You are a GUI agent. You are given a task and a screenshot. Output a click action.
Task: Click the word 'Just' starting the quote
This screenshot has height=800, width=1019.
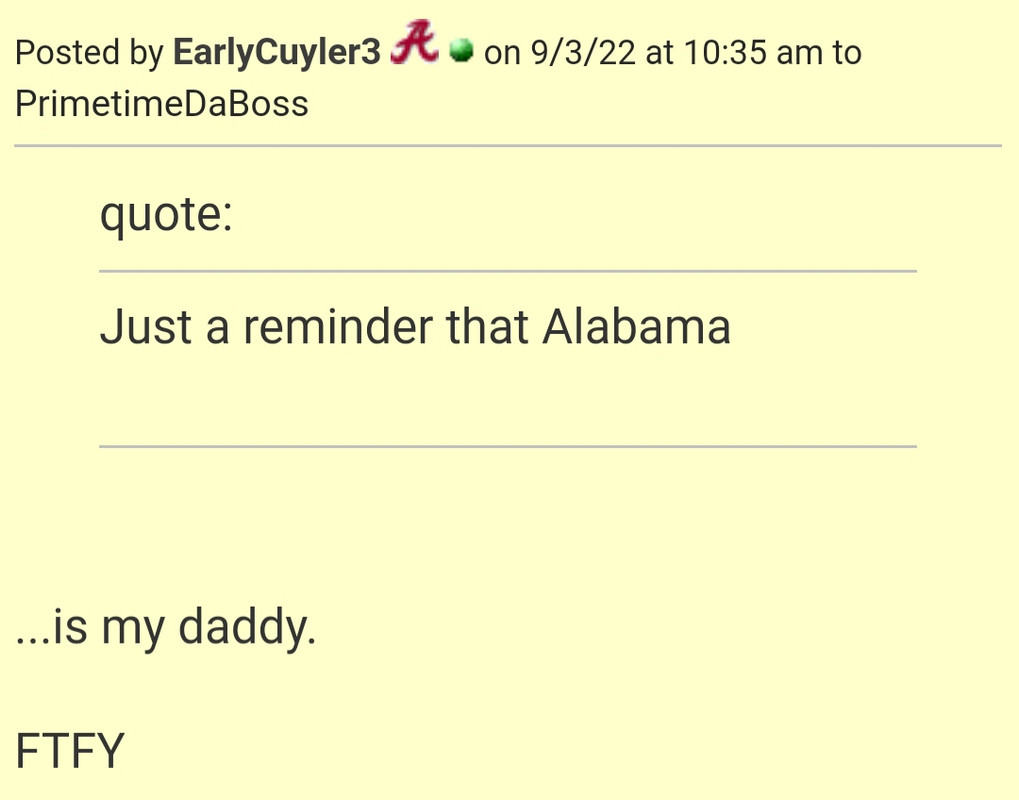click(146, 326)
